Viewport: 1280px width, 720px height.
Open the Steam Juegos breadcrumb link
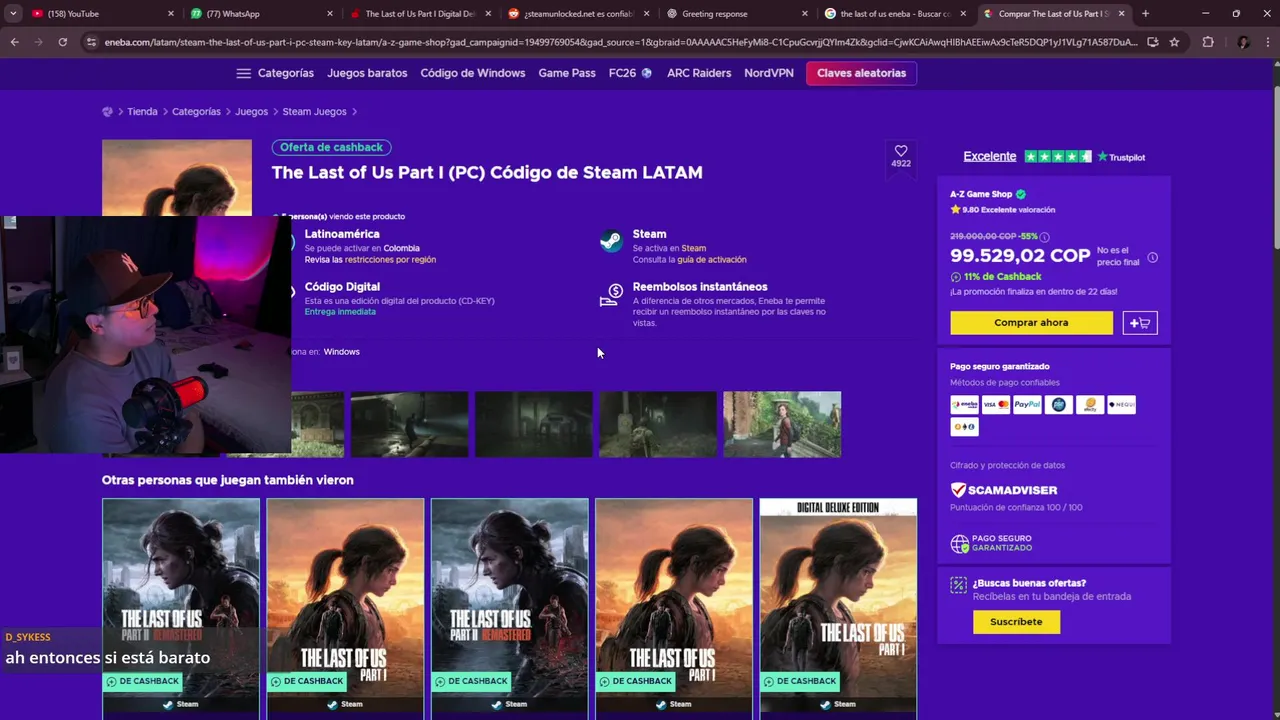(314, 112)
